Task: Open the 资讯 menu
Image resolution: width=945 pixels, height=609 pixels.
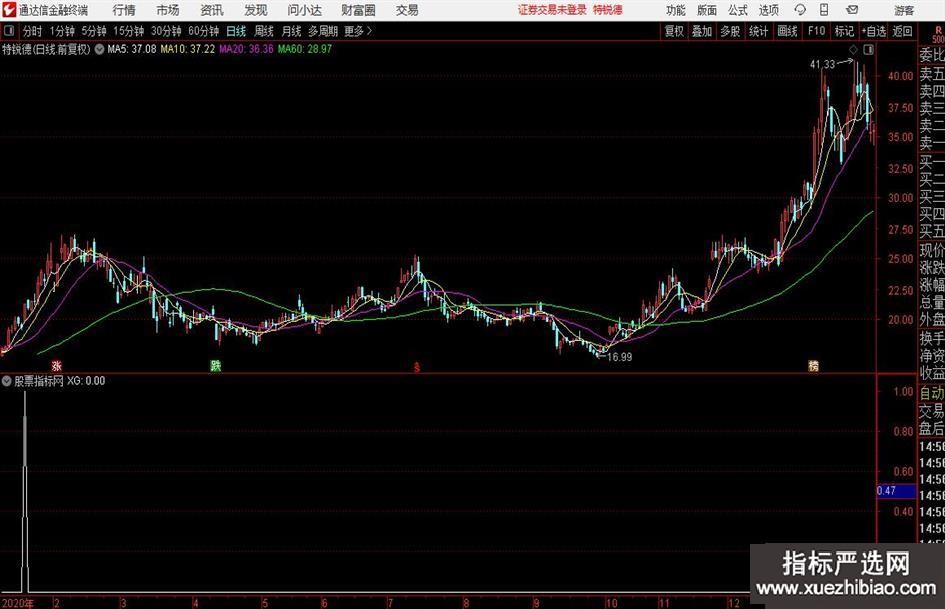Action: 212,10
